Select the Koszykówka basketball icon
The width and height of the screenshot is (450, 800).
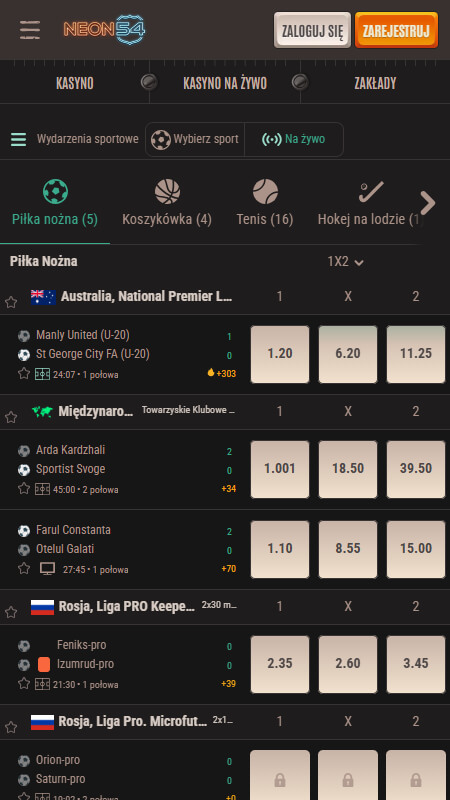(x=167, y=192)
